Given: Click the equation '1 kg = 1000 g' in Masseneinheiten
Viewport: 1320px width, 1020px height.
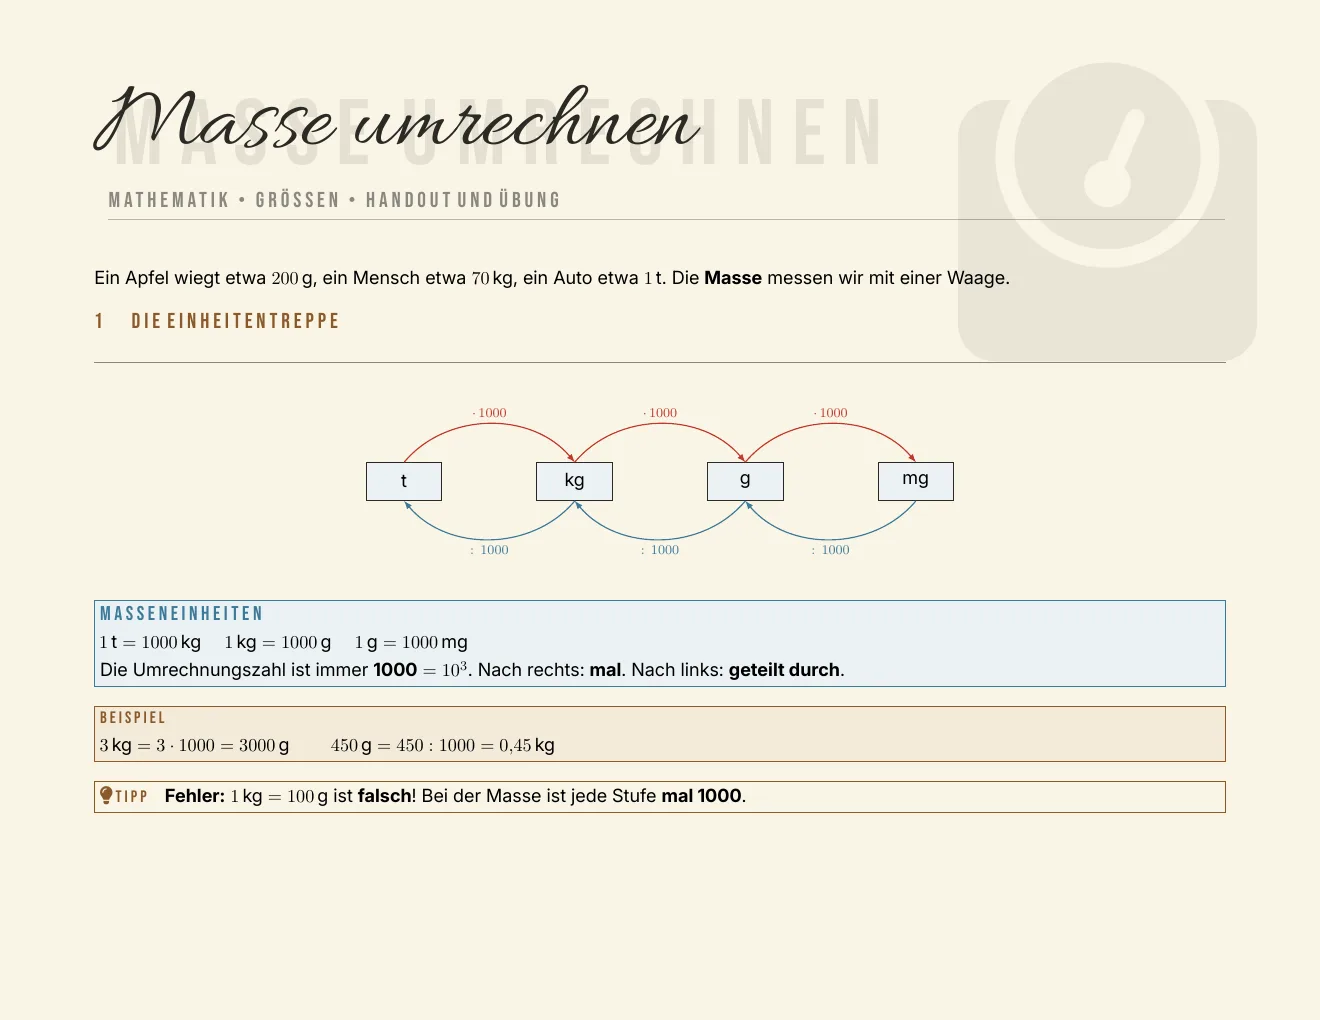Looking at the screenshot, I should click(x=277, y=642).
